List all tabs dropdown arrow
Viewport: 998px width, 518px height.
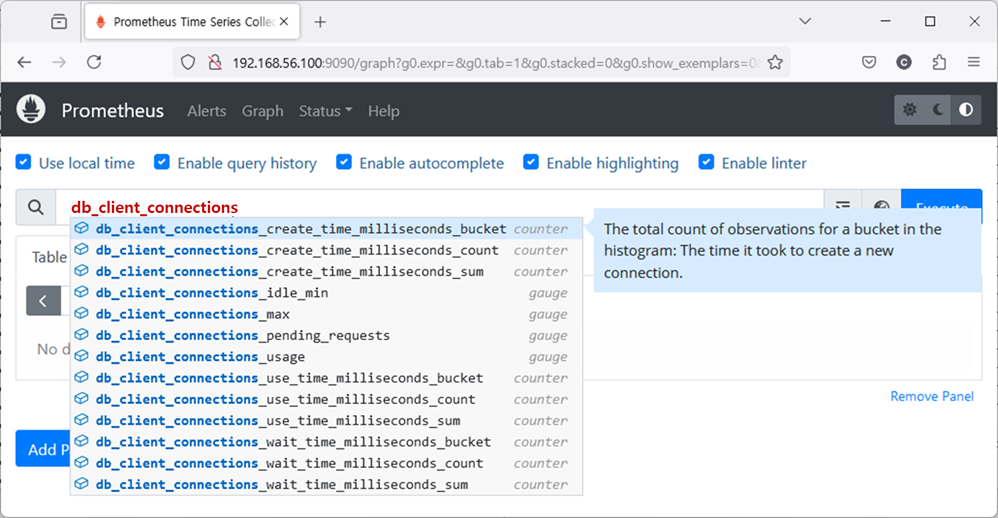pyautogui.click(x=805, y=21)
